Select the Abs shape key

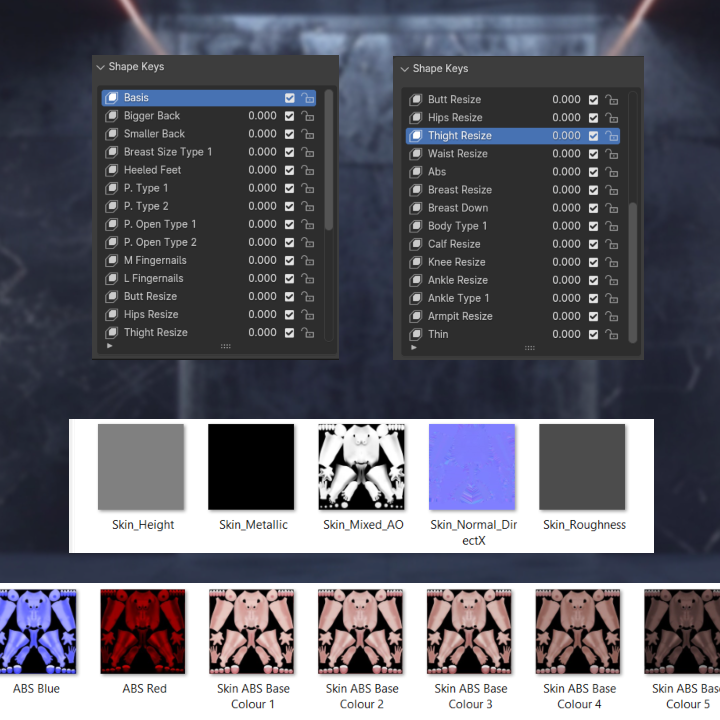437,172
